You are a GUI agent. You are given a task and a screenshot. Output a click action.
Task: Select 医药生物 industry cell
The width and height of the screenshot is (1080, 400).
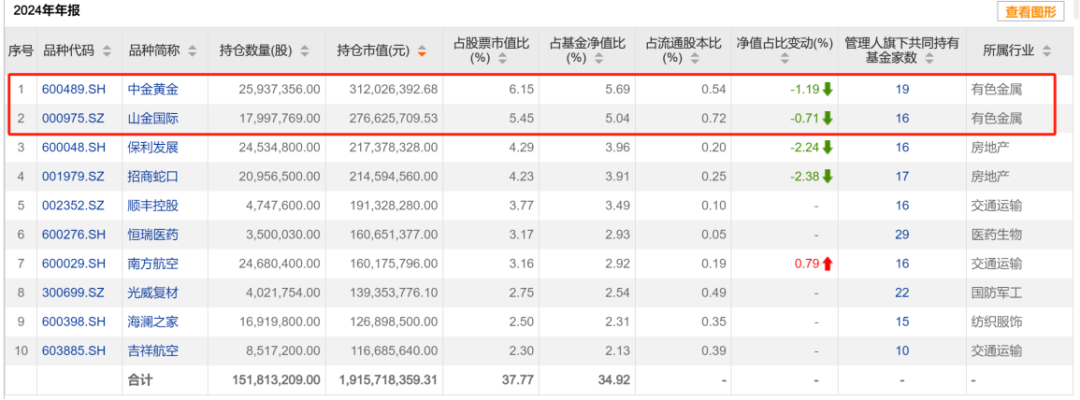[x=996, y=235]
